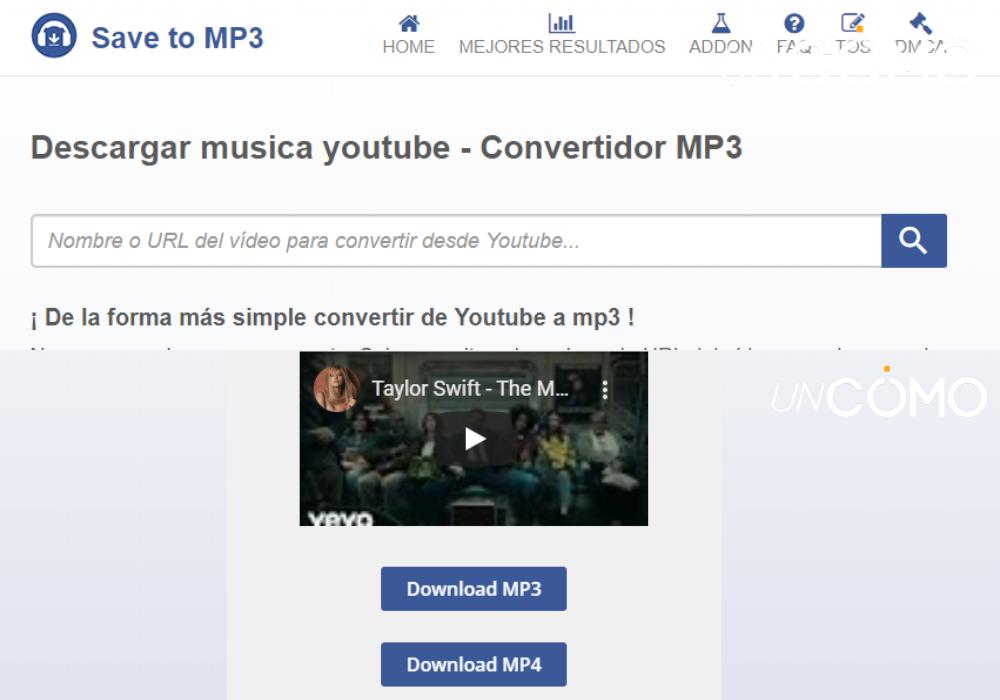Open the video's three-dot options menu
1000x700 pixels.
click(x=605, y=390)
